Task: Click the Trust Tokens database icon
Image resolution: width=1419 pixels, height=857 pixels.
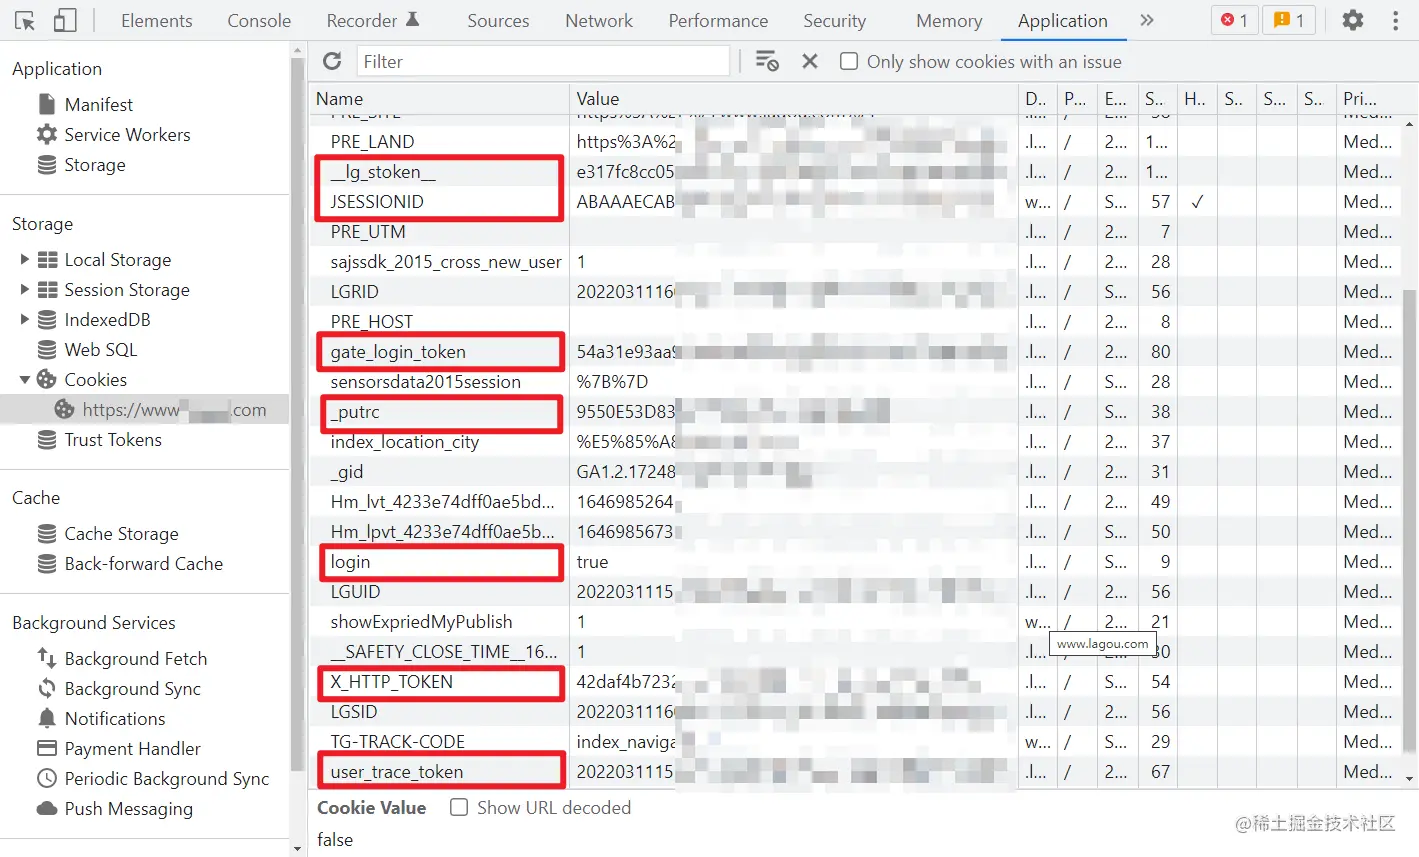Action: (47, 439)
